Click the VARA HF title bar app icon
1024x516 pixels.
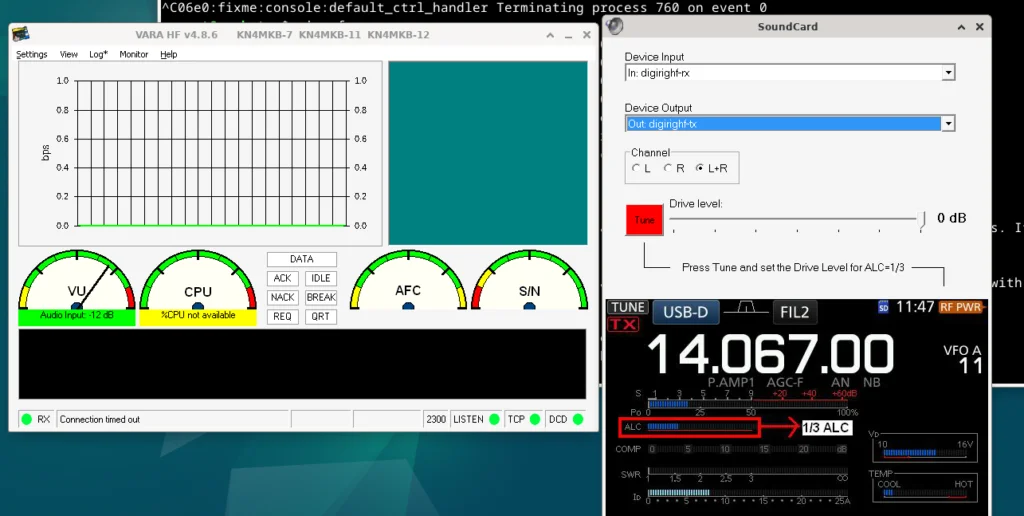[x=20, y=34]
